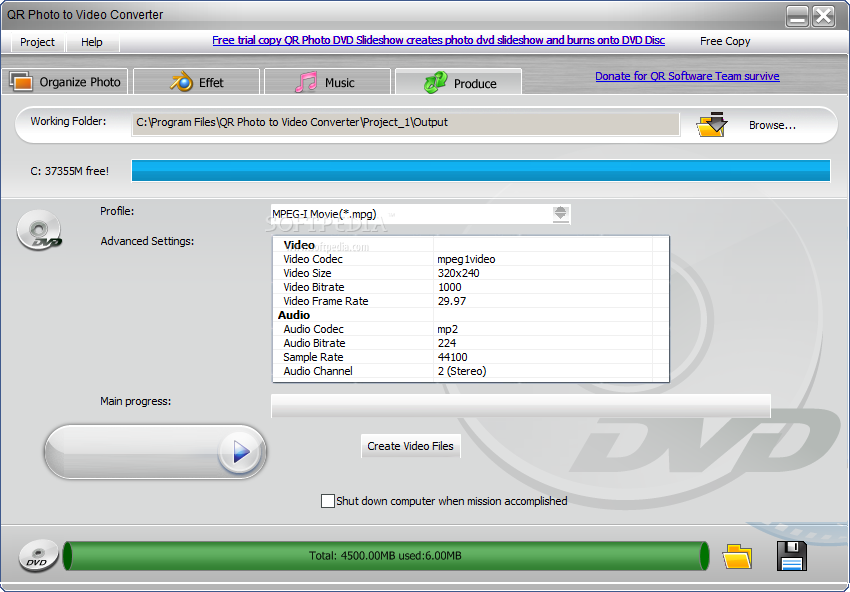
Task: Click the Create Video Files button
Action: tap(410, 446)
